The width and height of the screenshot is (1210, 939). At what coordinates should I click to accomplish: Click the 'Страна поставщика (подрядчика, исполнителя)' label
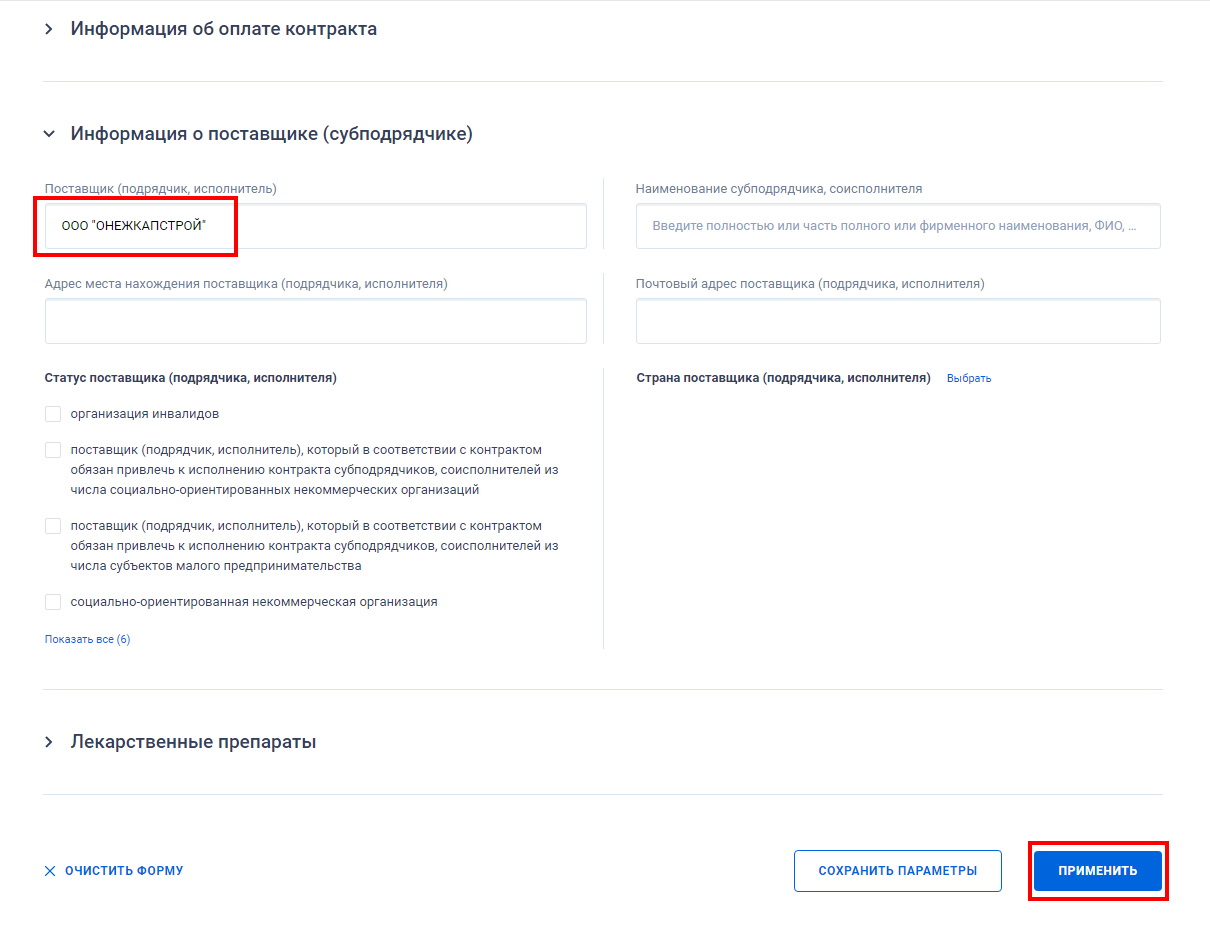[783, 377]
